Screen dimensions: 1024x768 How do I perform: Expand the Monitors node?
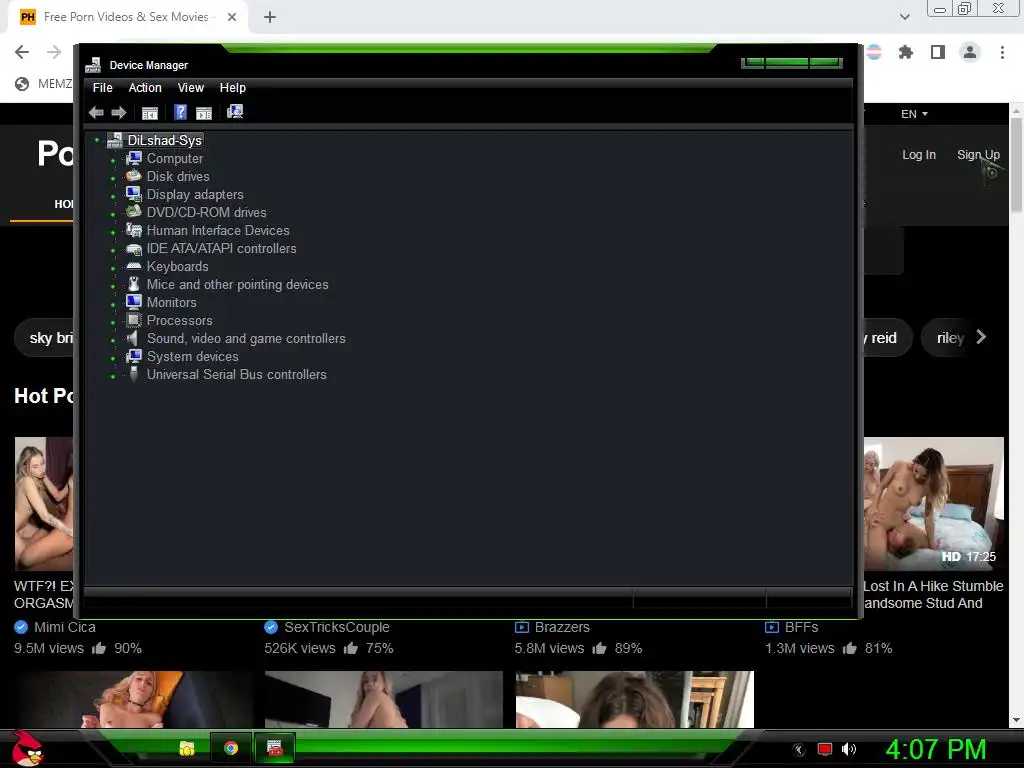113,304
